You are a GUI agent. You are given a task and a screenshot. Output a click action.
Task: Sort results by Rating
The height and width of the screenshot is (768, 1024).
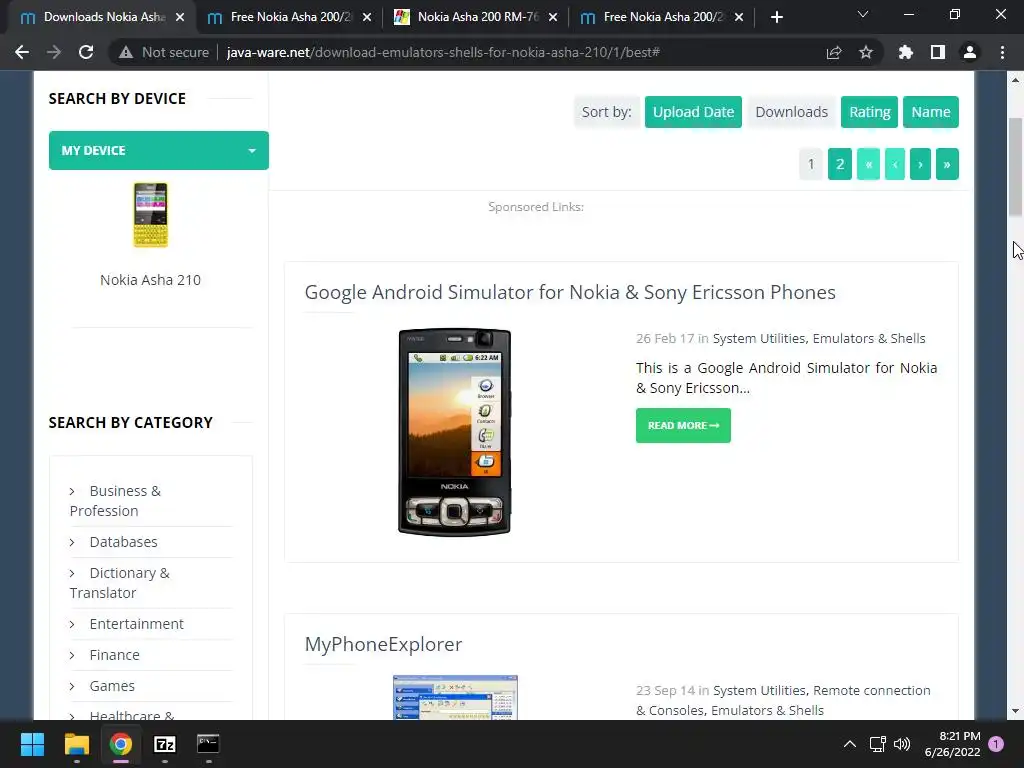(869, 112)
